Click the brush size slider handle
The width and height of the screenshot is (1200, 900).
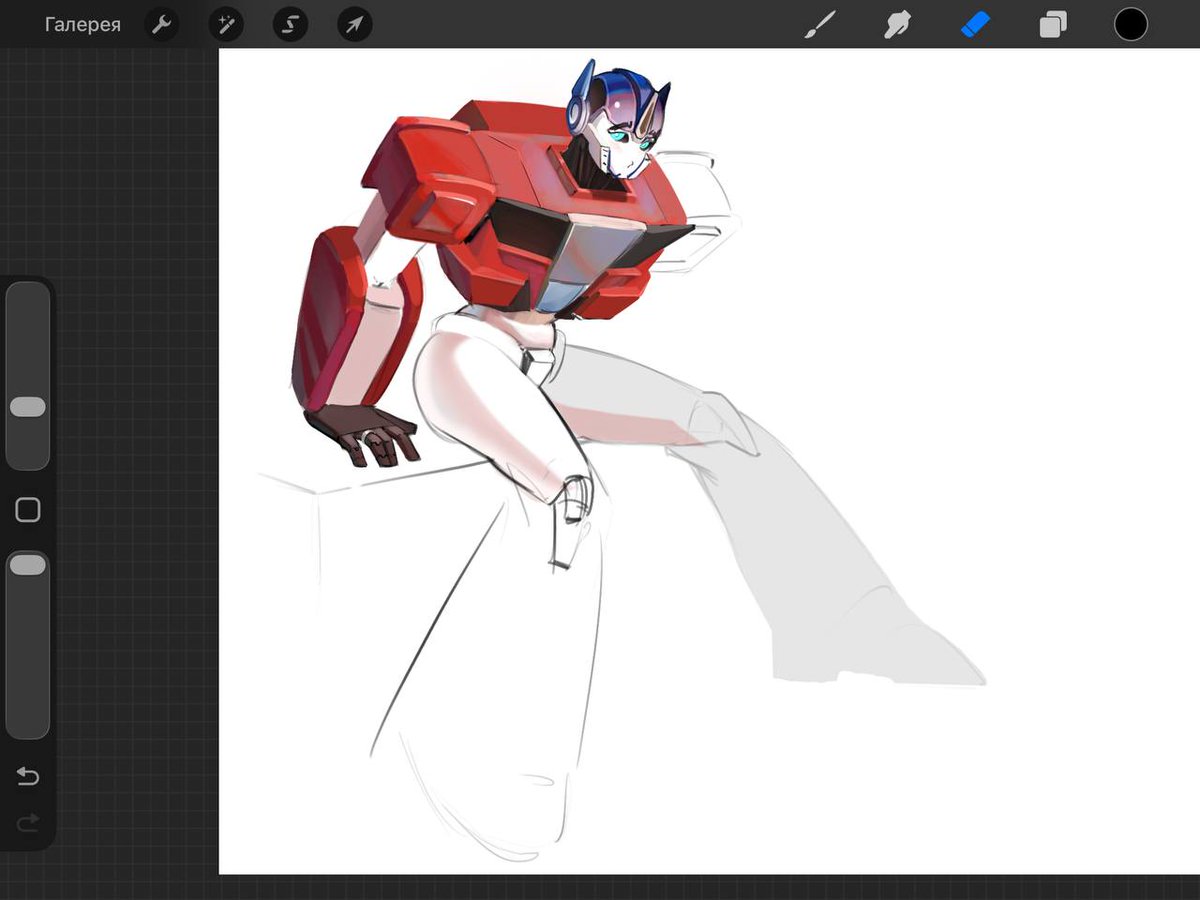[x=27, y=407]
